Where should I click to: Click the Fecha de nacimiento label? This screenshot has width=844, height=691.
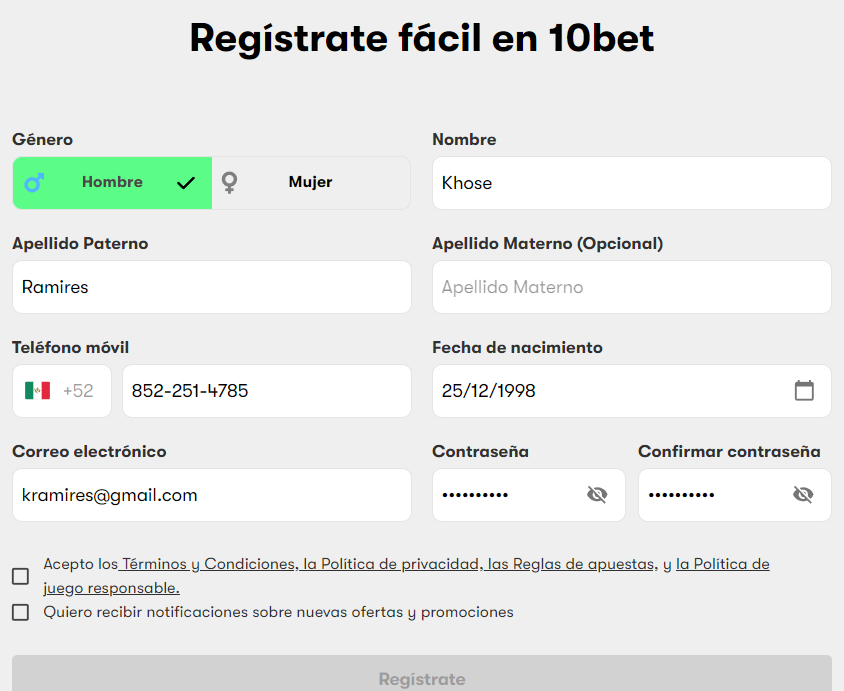[x=517, y=348]
